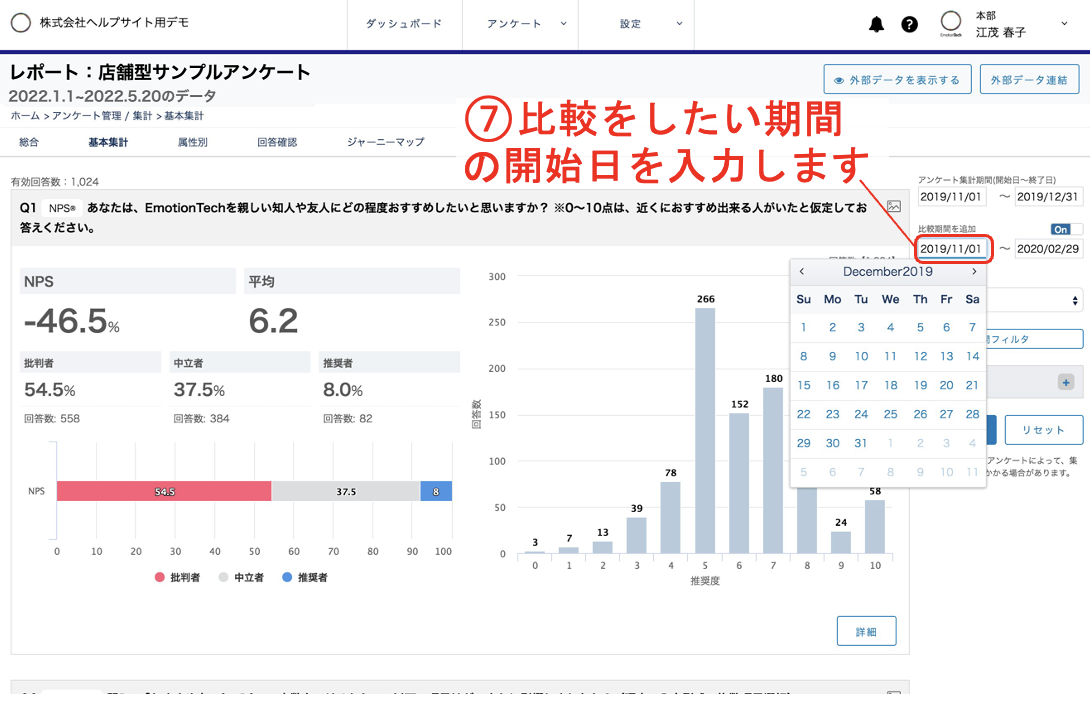The width and height of the screenshot is (1090, 724).
Task: Open the 詳細 button under the chart
Action: (866, 630)
